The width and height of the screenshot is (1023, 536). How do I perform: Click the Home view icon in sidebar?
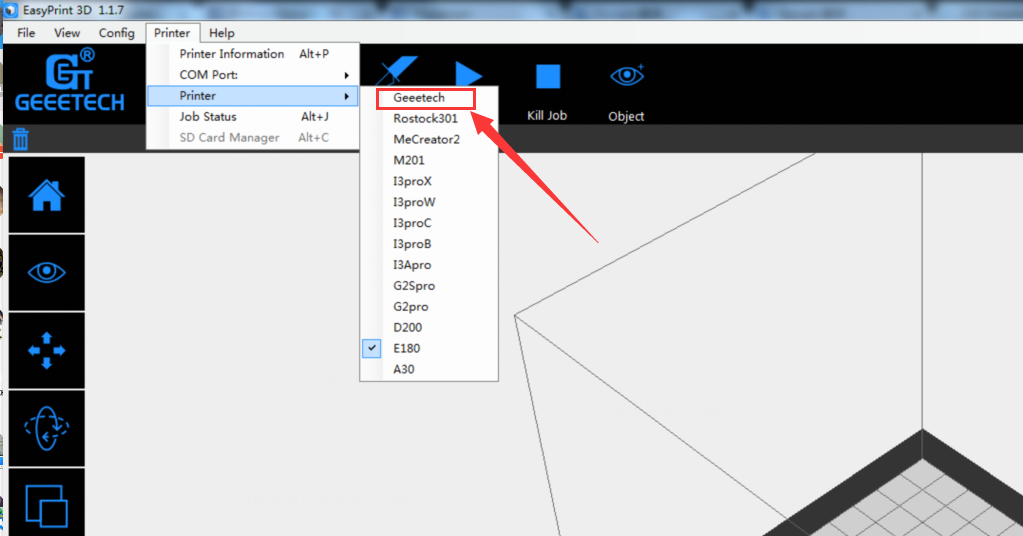tap(46, 195)
